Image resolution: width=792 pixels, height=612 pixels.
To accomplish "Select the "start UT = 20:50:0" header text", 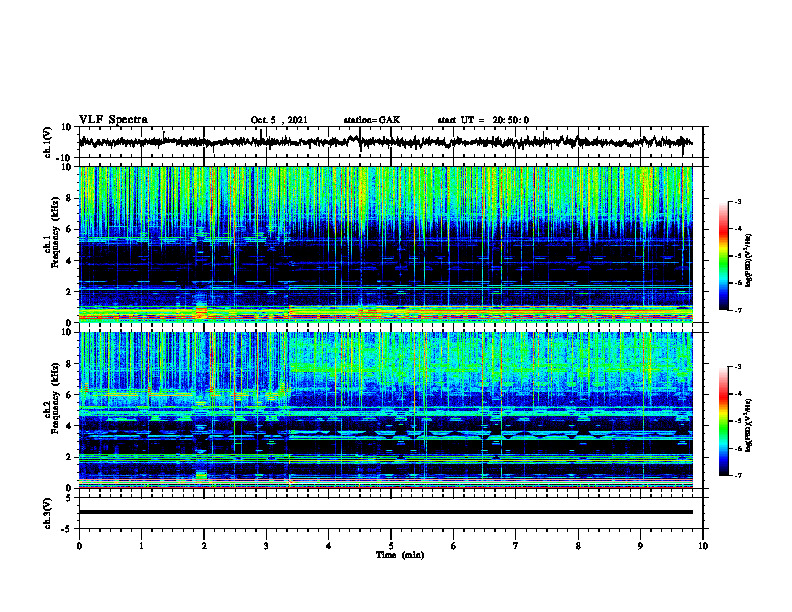I will [483, 120].
